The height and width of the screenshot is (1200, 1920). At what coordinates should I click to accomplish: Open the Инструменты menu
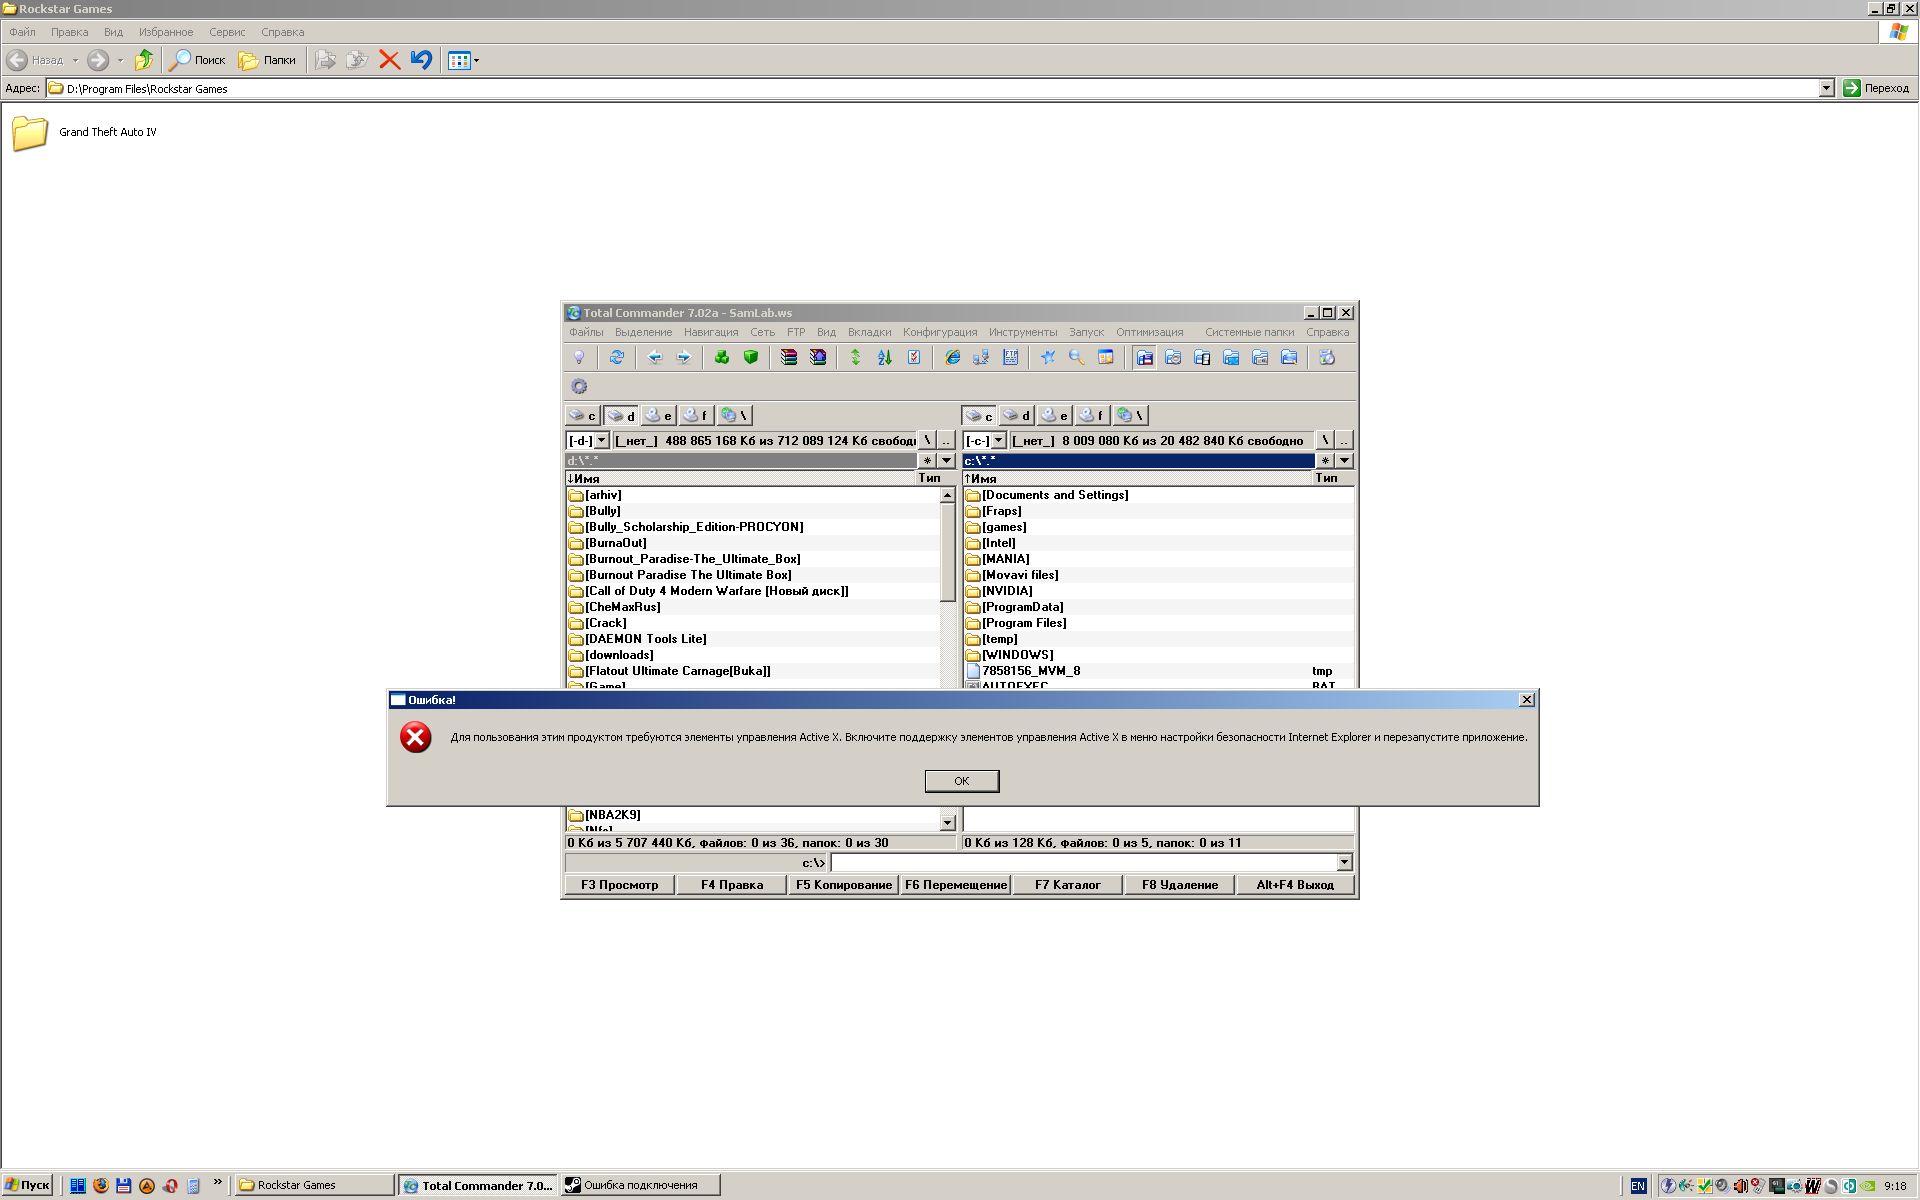pyautogui.click(x=1022, y=332)
